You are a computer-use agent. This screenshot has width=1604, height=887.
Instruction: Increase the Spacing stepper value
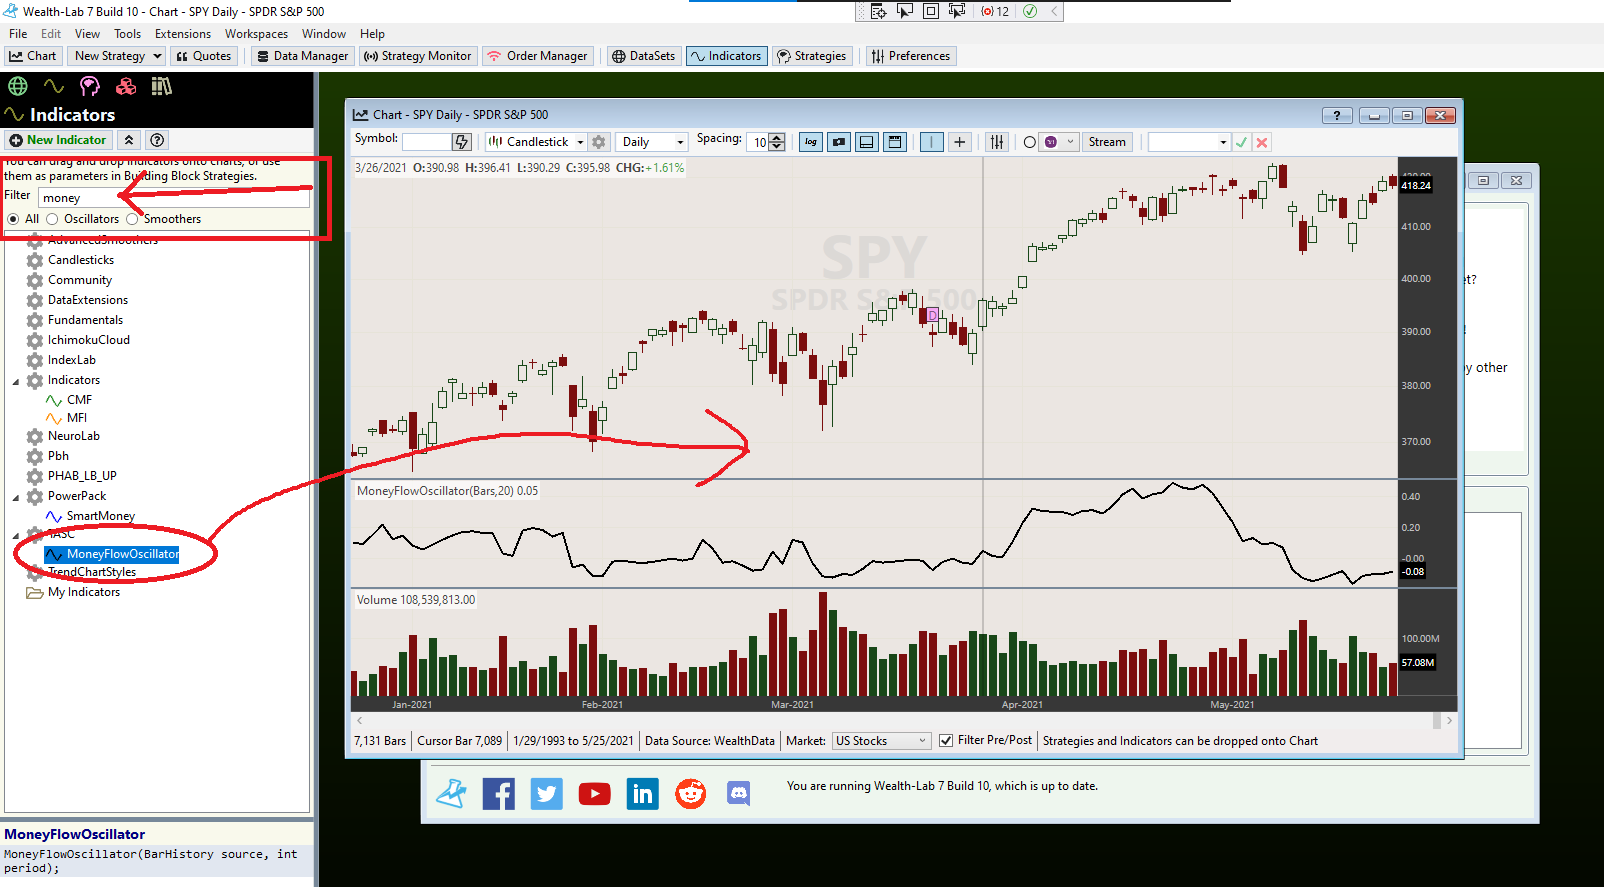[x=777, y=138]
